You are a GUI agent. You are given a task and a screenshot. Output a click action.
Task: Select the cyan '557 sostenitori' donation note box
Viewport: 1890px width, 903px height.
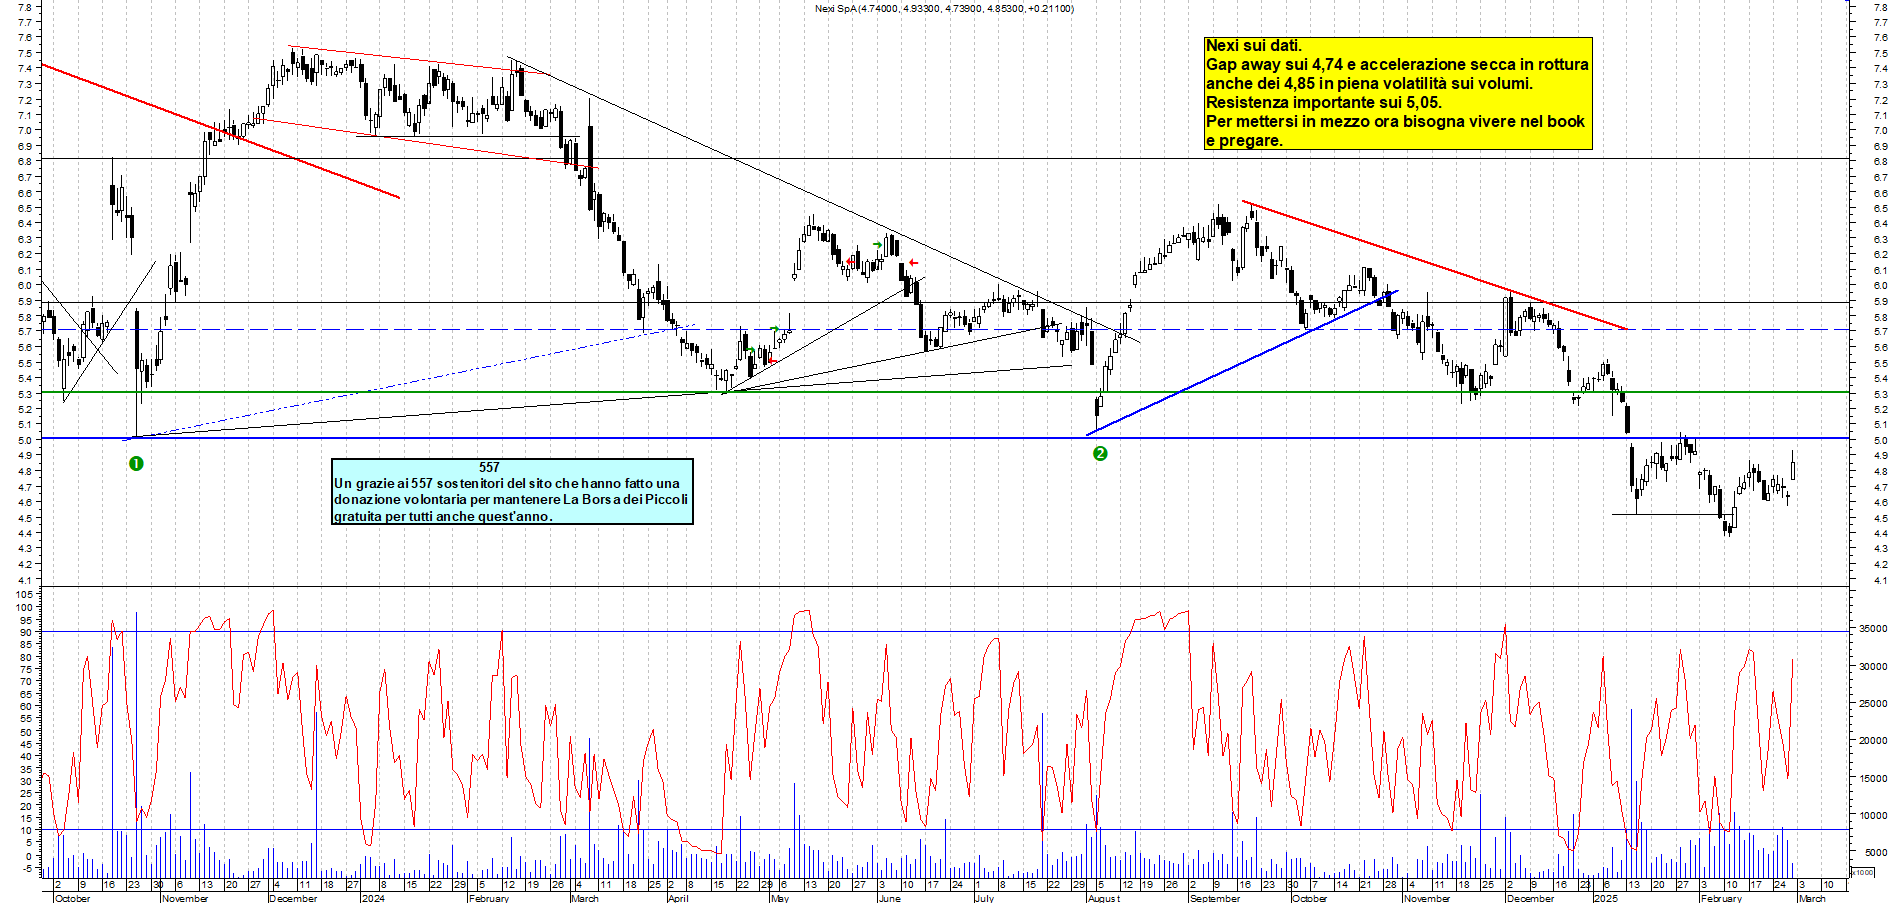tap(512, 491)
